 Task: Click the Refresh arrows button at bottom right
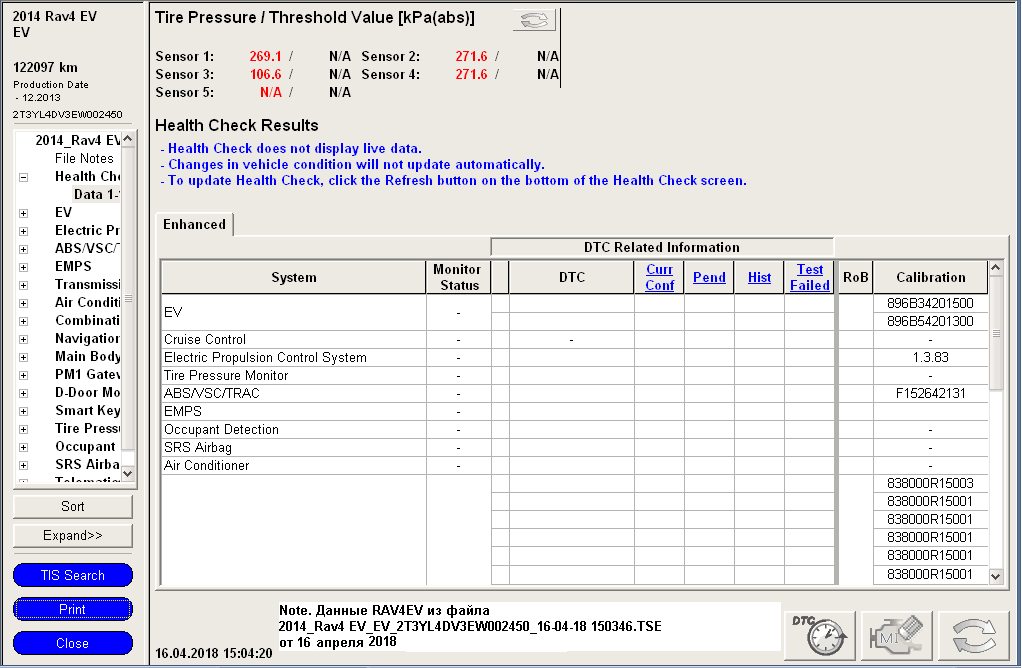point(973,634)
